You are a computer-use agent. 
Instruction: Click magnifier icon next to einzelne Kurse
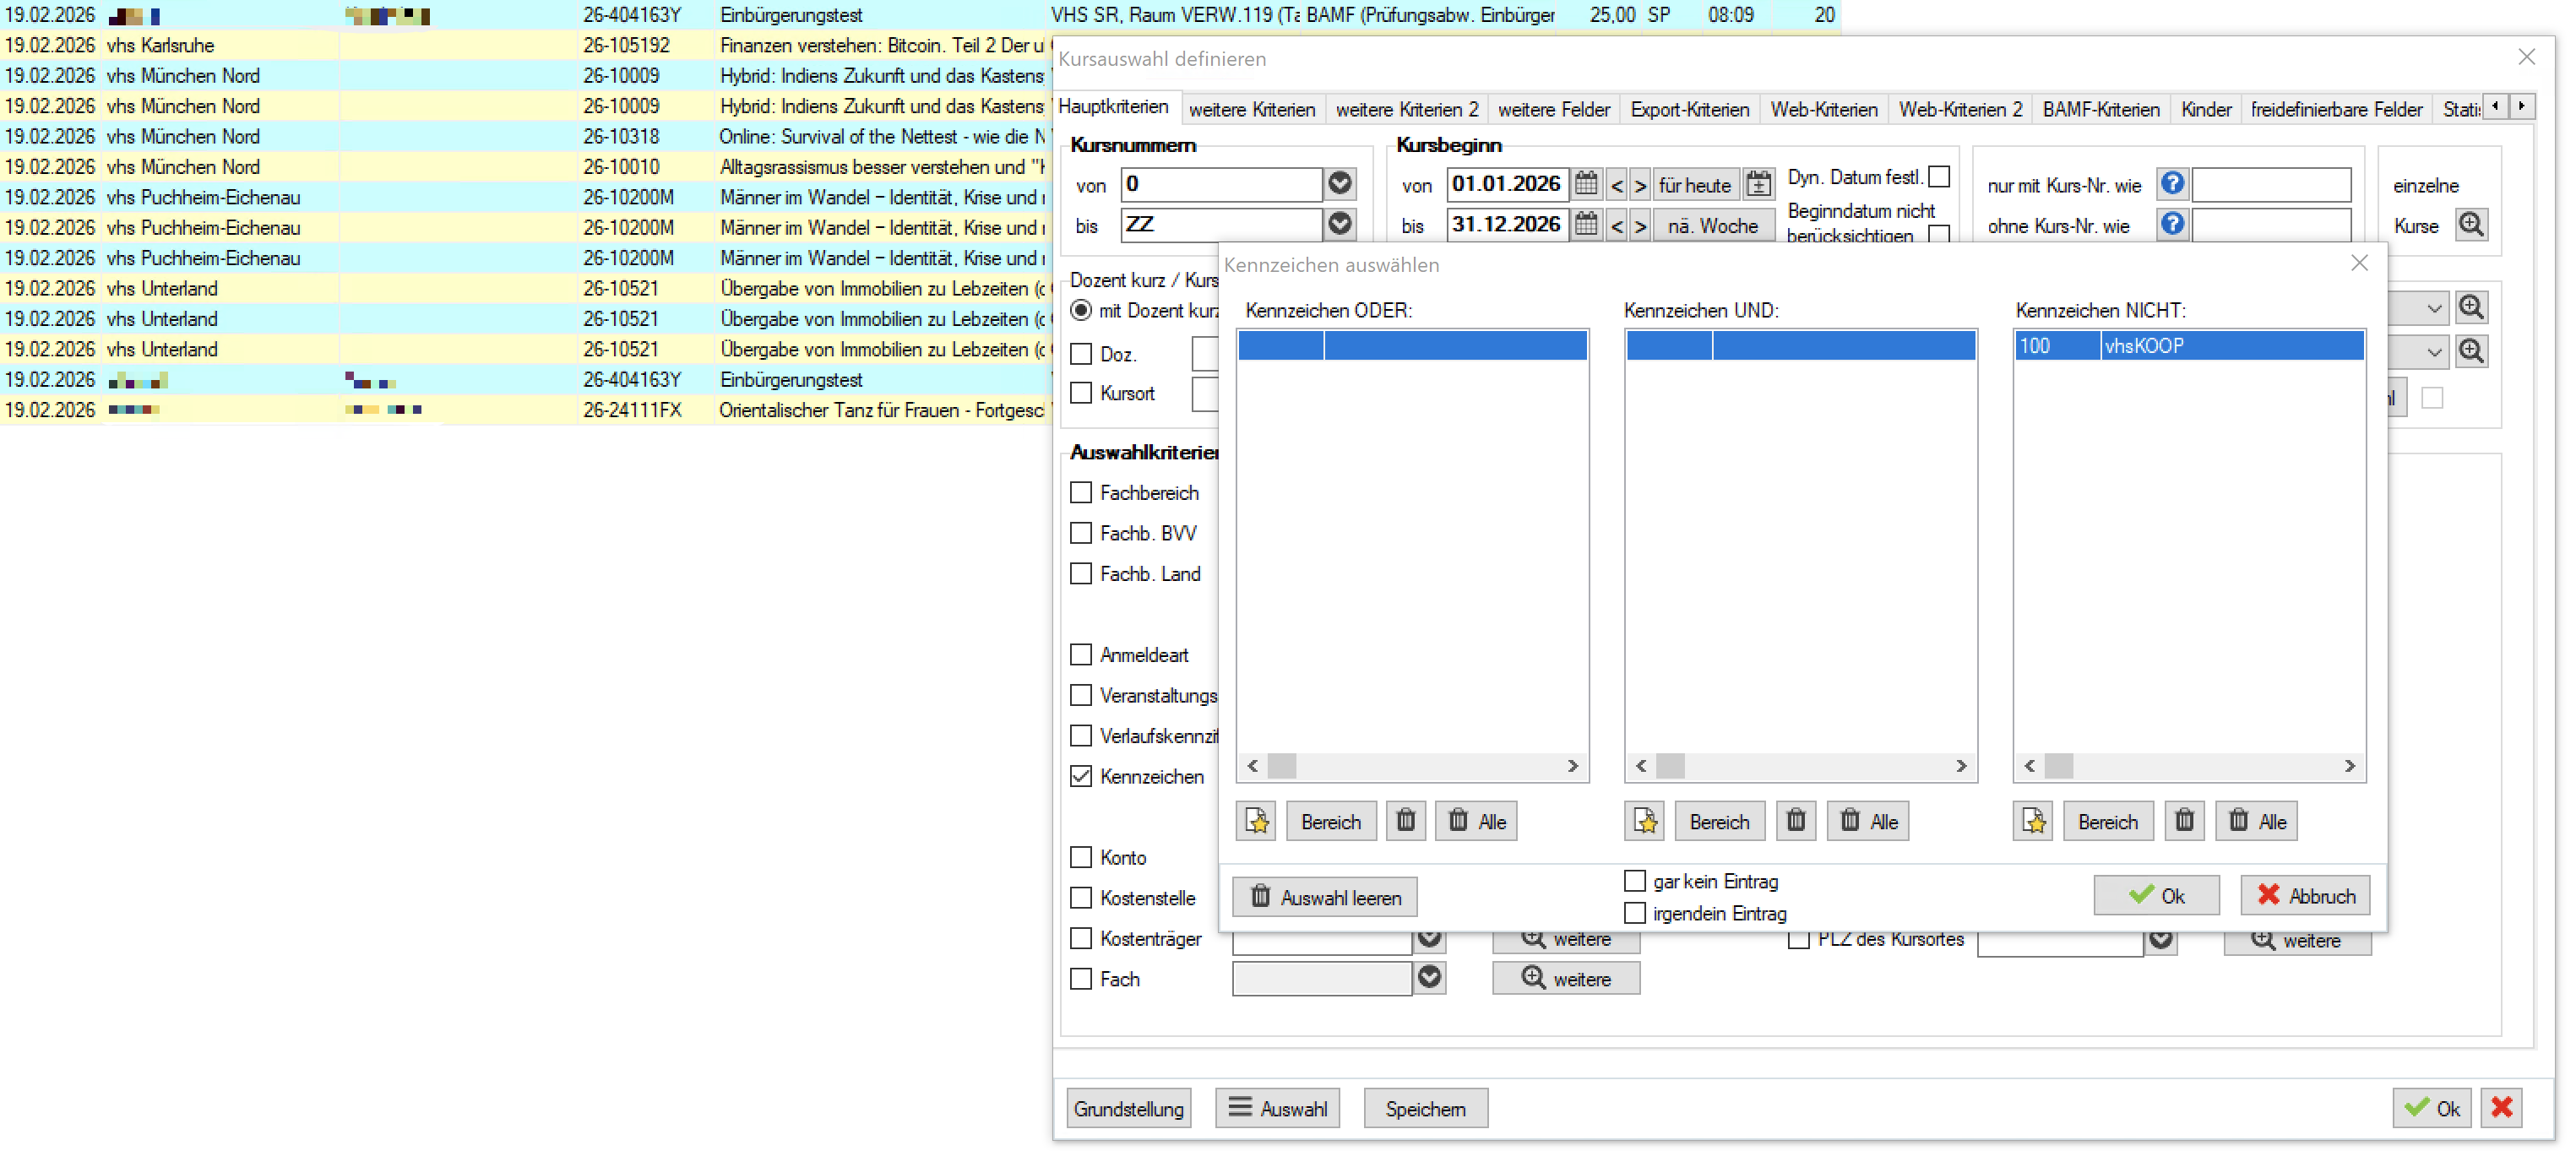click(2471, 225)
